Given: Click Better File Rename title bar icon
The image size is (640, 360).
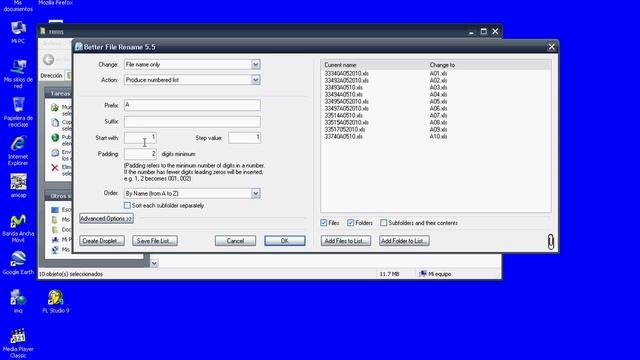Looking at the screenshot, I should tap(78, 47).
